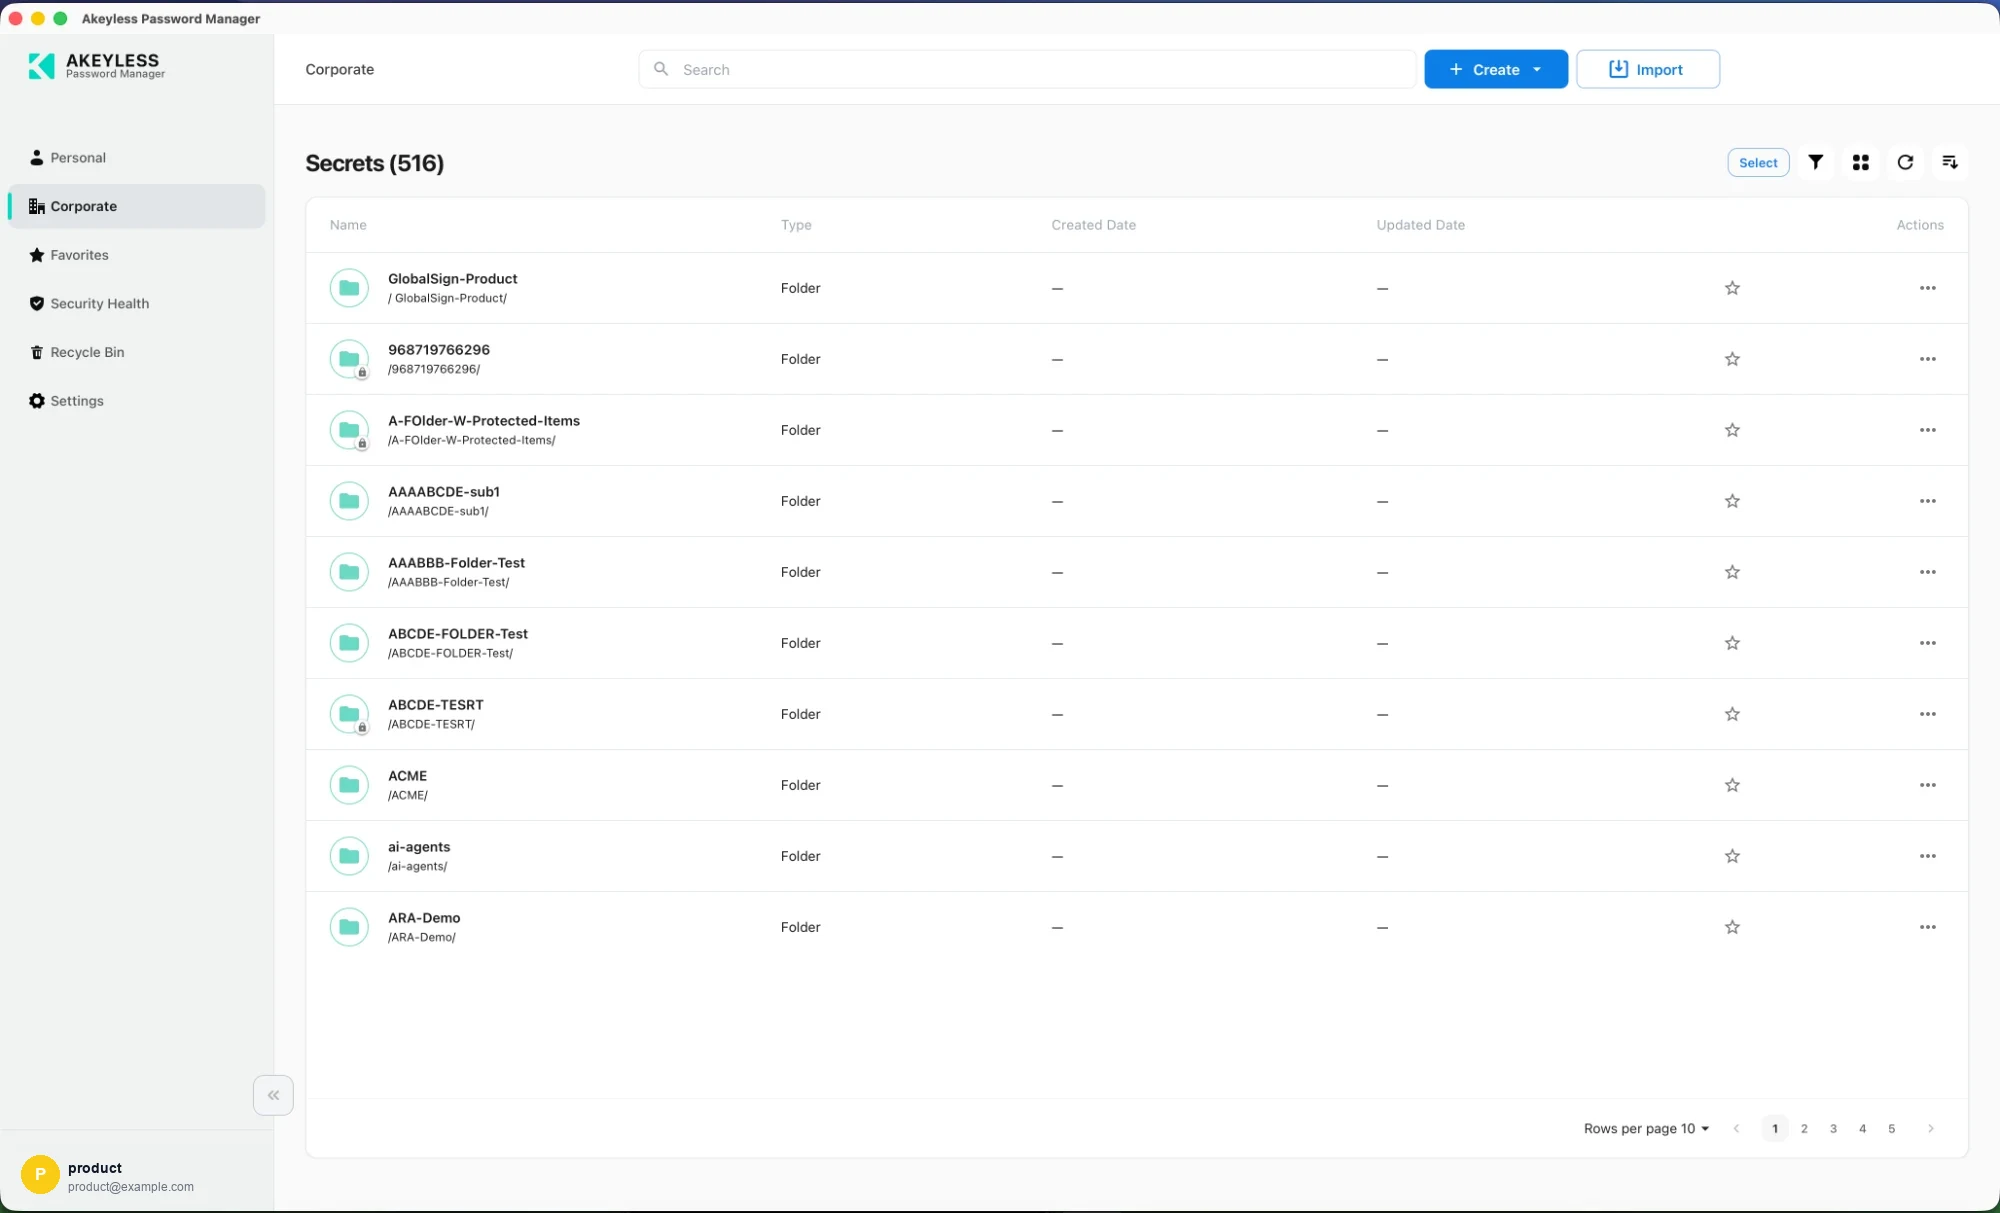Open actions menu for GlobalSign-Product row
Viewport: 2000px width, 1213px height.
click(x=1927, y=288)
